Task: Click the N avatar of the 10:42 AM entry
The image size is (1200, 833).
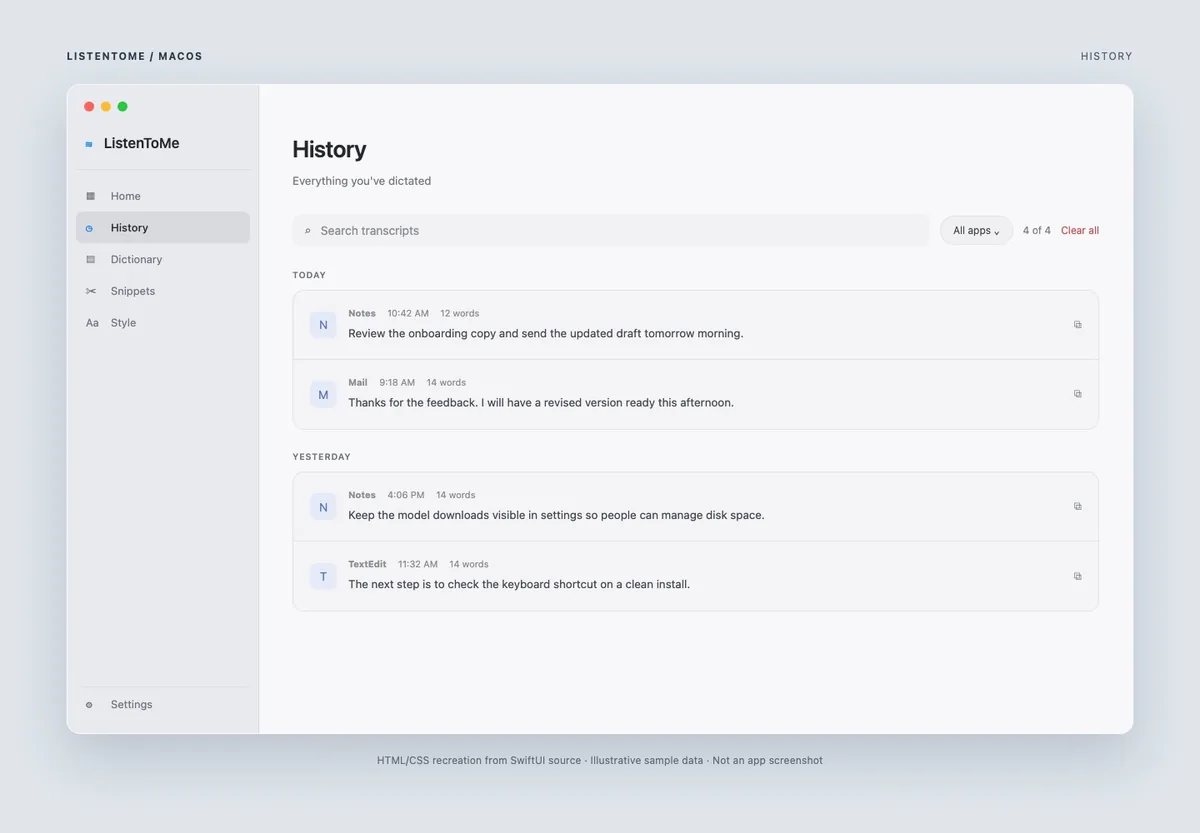Action: point(323,325)
